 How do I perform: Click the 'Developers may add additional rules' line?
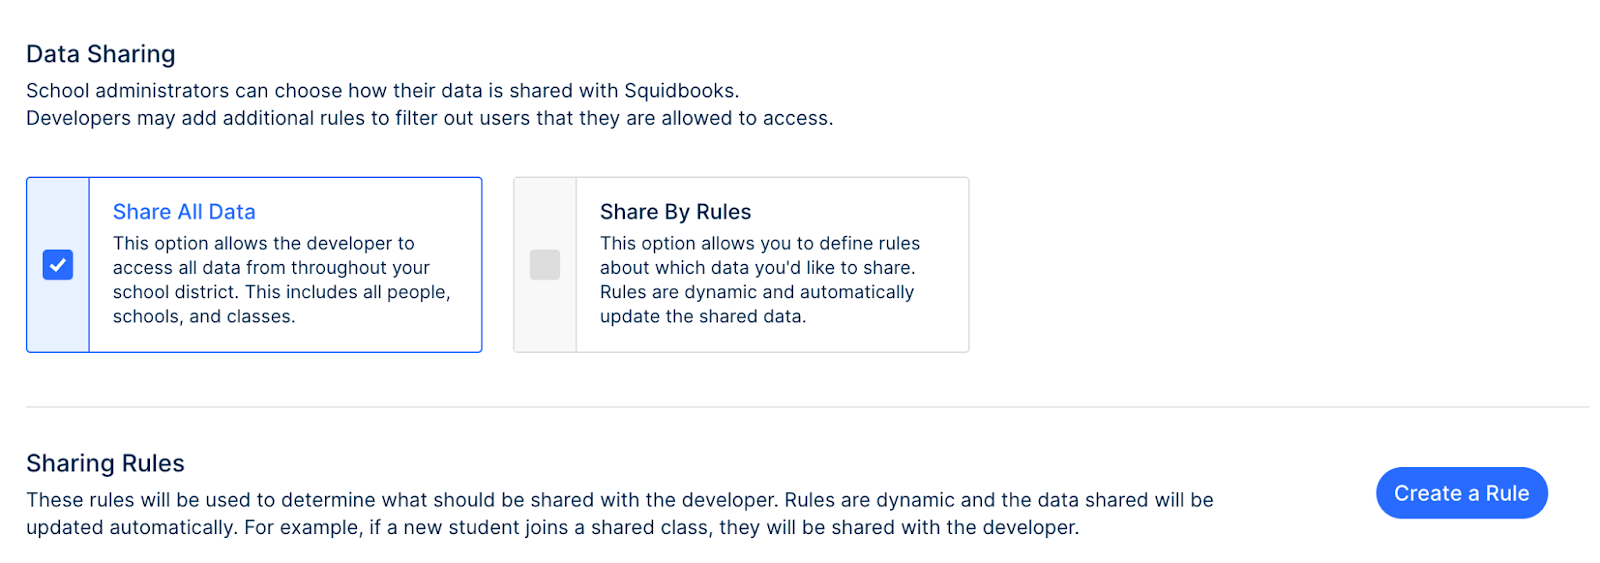pyautogui.click(x=430, y=118)
